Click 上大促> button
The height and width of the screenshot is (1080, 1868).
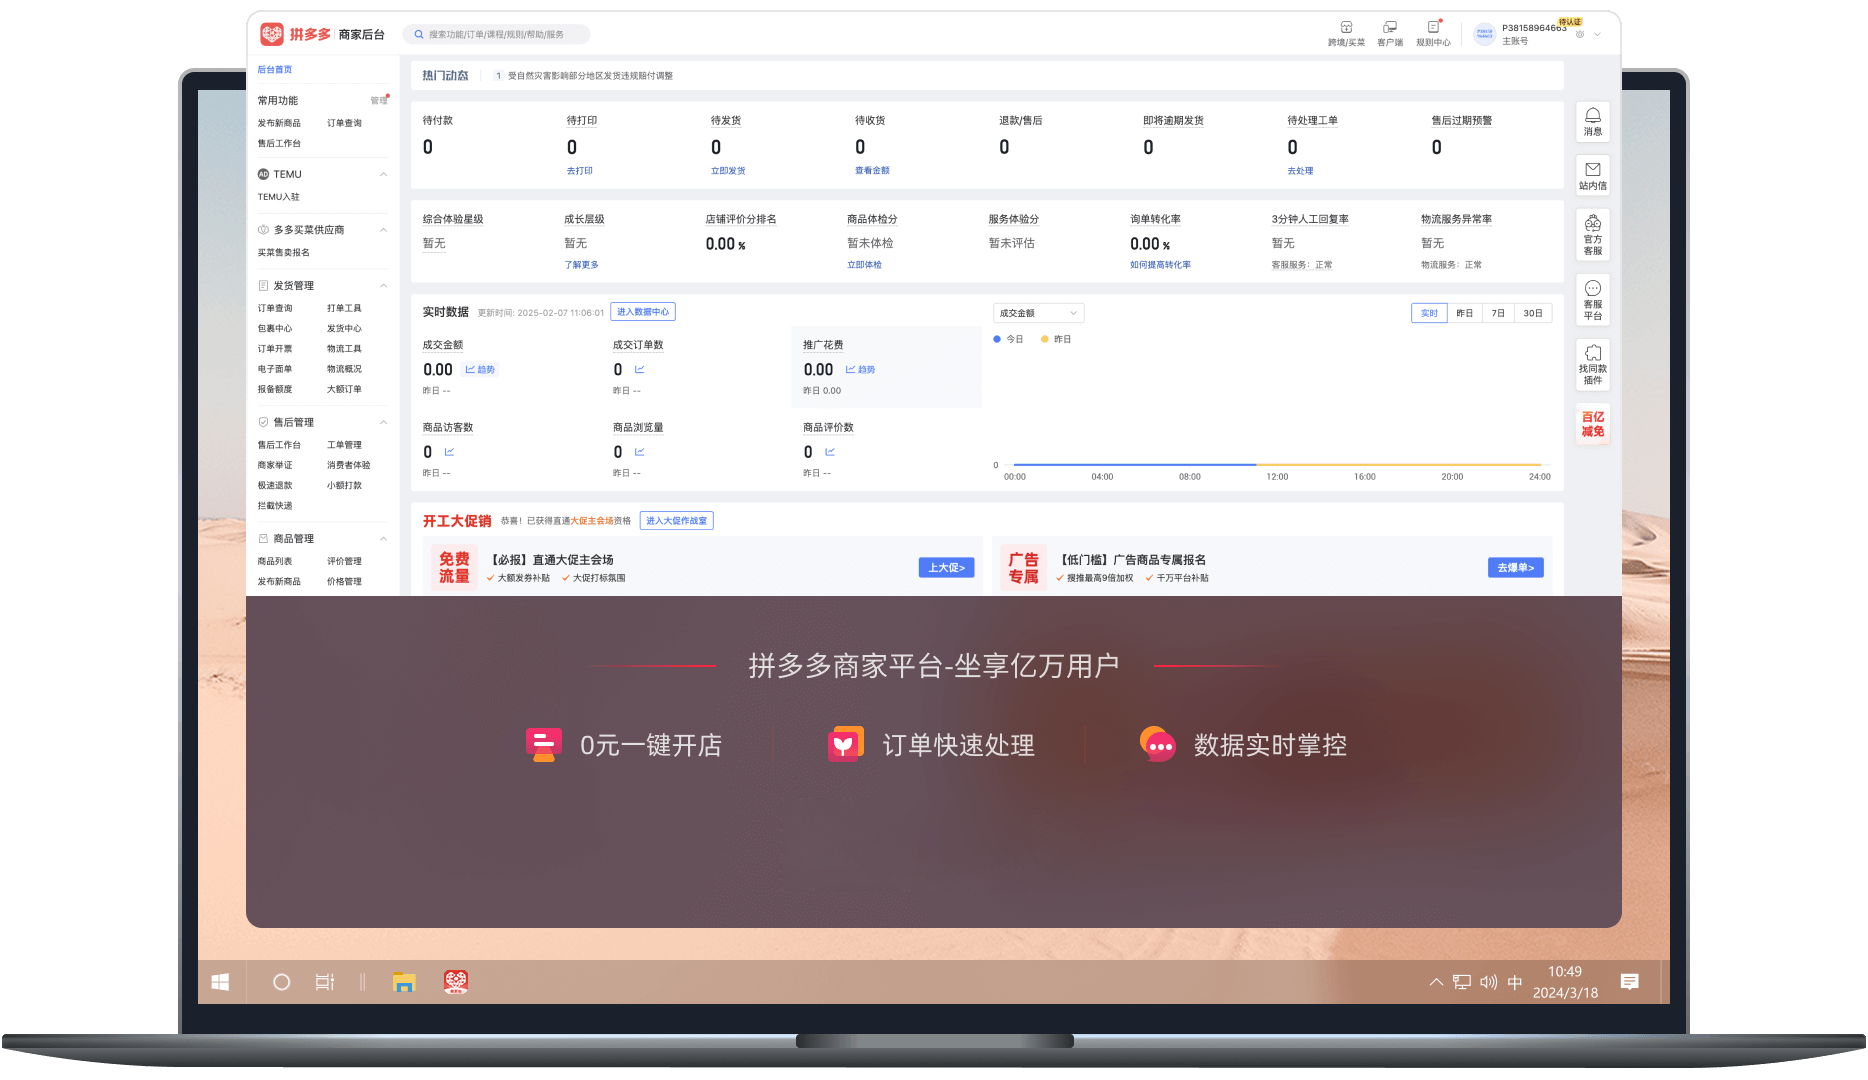(946, 568)
